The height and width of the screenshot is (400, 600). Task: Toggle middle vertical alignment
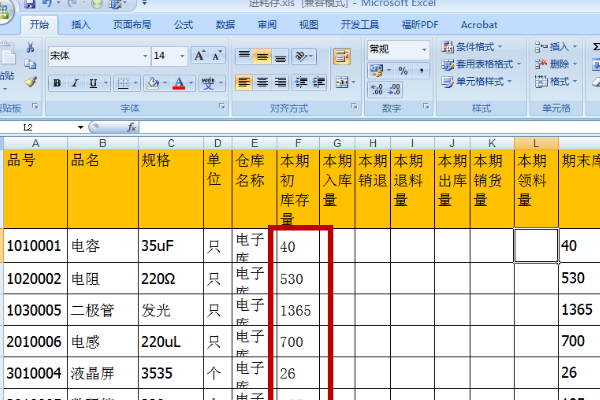(x=262, y=57)
